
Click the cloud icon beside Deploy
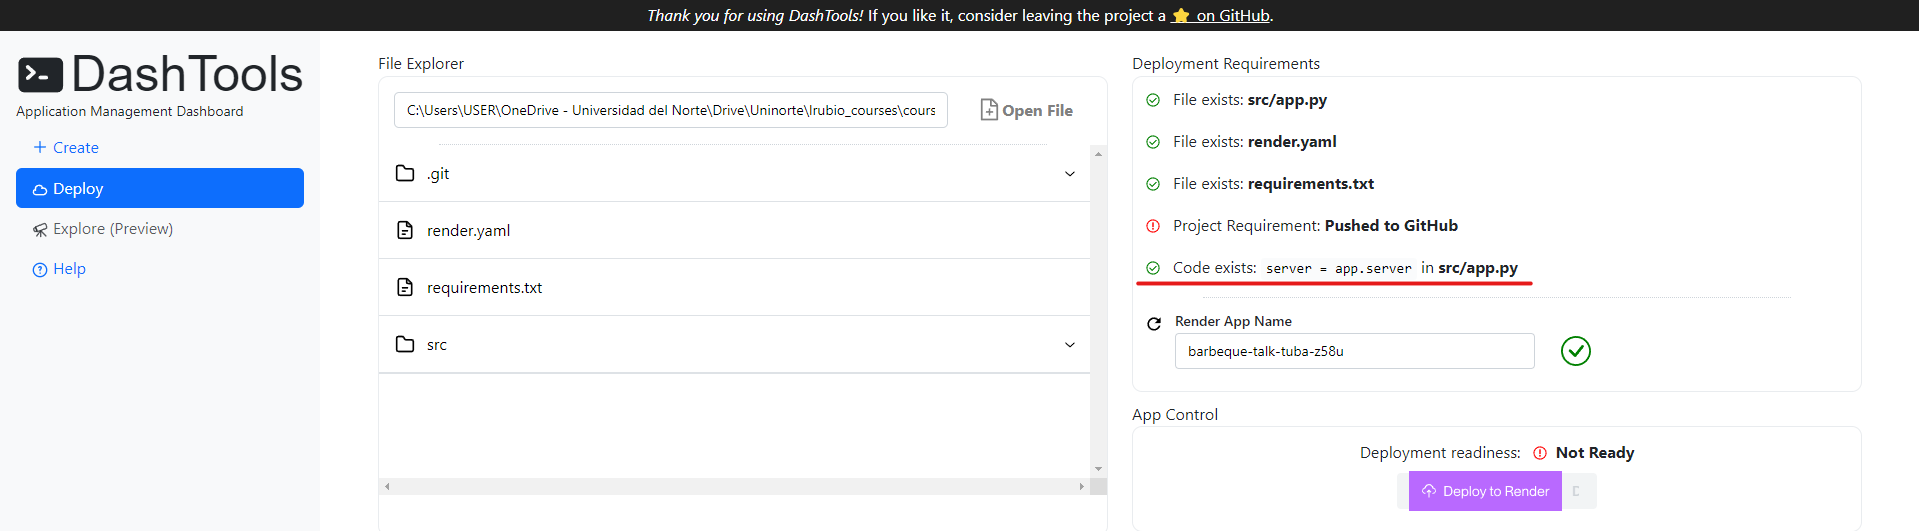coord(40,189)
